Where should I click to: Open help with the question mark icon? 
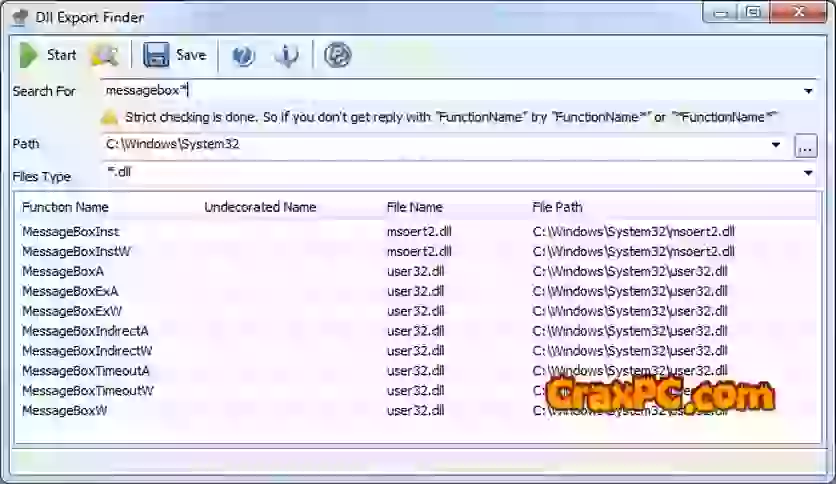[x=243, y=55]
